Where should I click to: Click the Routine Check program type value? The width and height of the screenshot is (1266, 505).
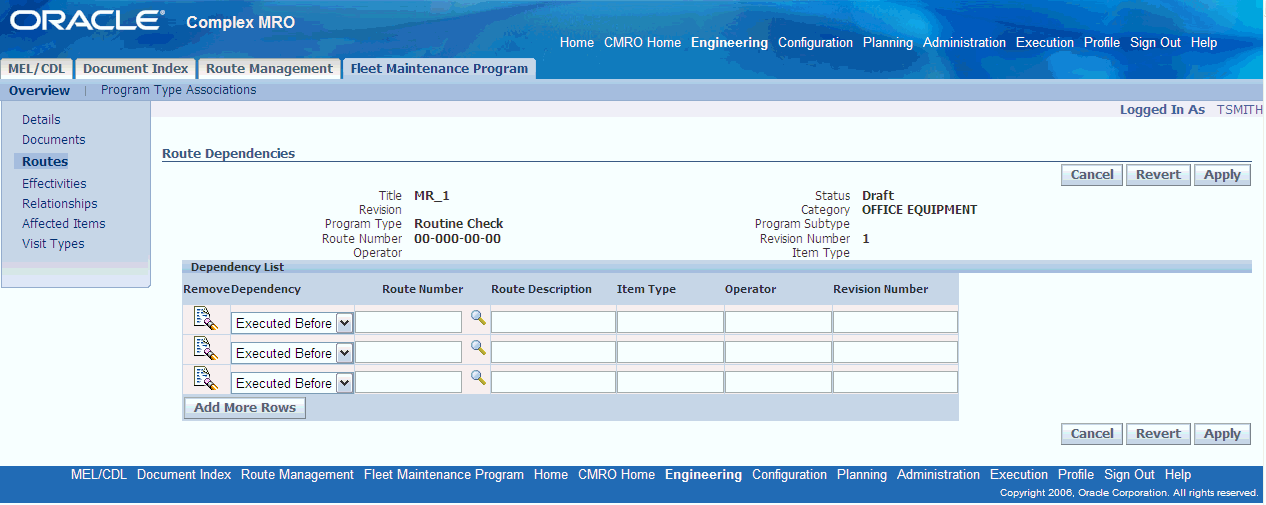point(459,224)
